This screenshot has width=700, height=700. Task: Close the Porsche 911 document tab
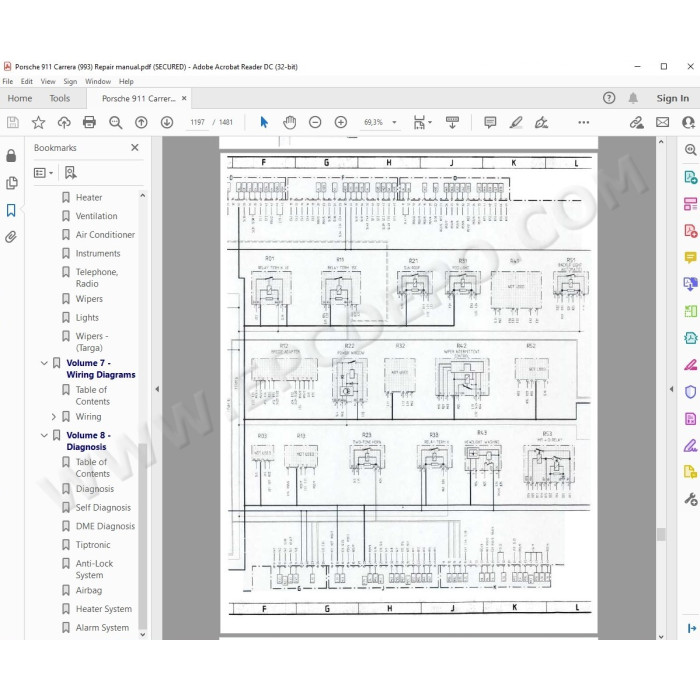[184, 98]
